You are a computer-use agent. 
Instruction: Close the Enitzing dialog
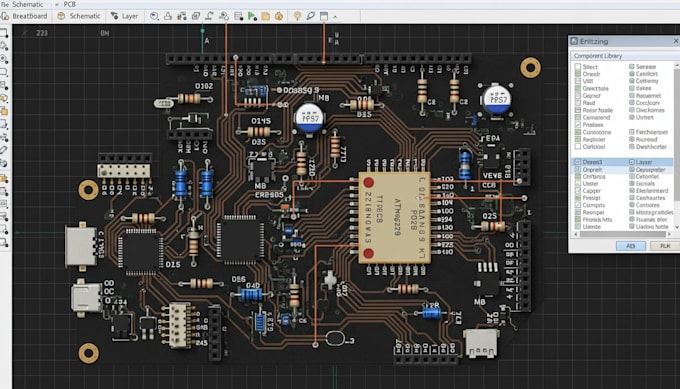tap(676, 41)
